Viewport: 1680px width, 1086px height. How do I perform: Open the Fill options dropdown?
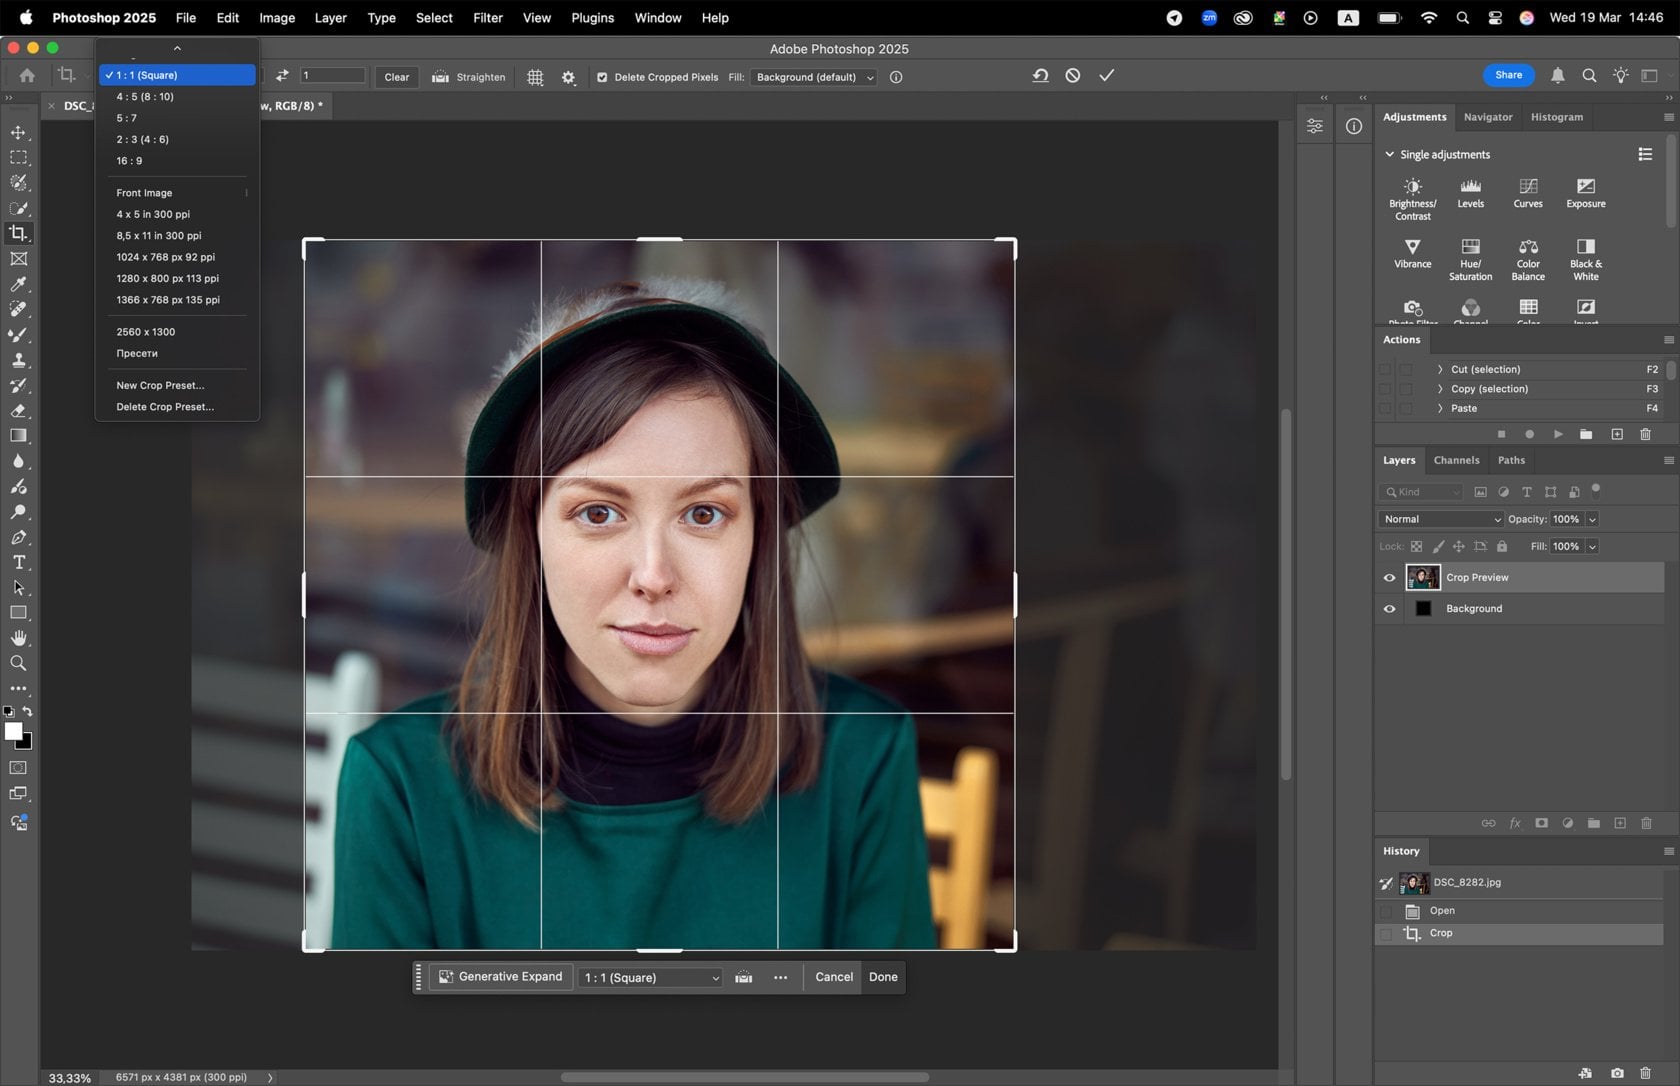coord(812,77)
